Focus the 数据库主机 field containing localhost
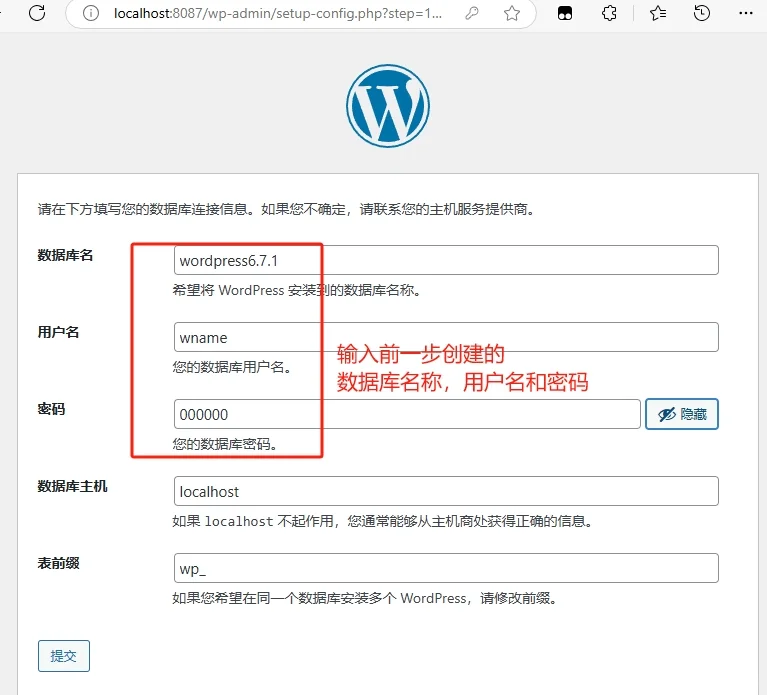The image size is (767, 695). (x=446, y=491)
